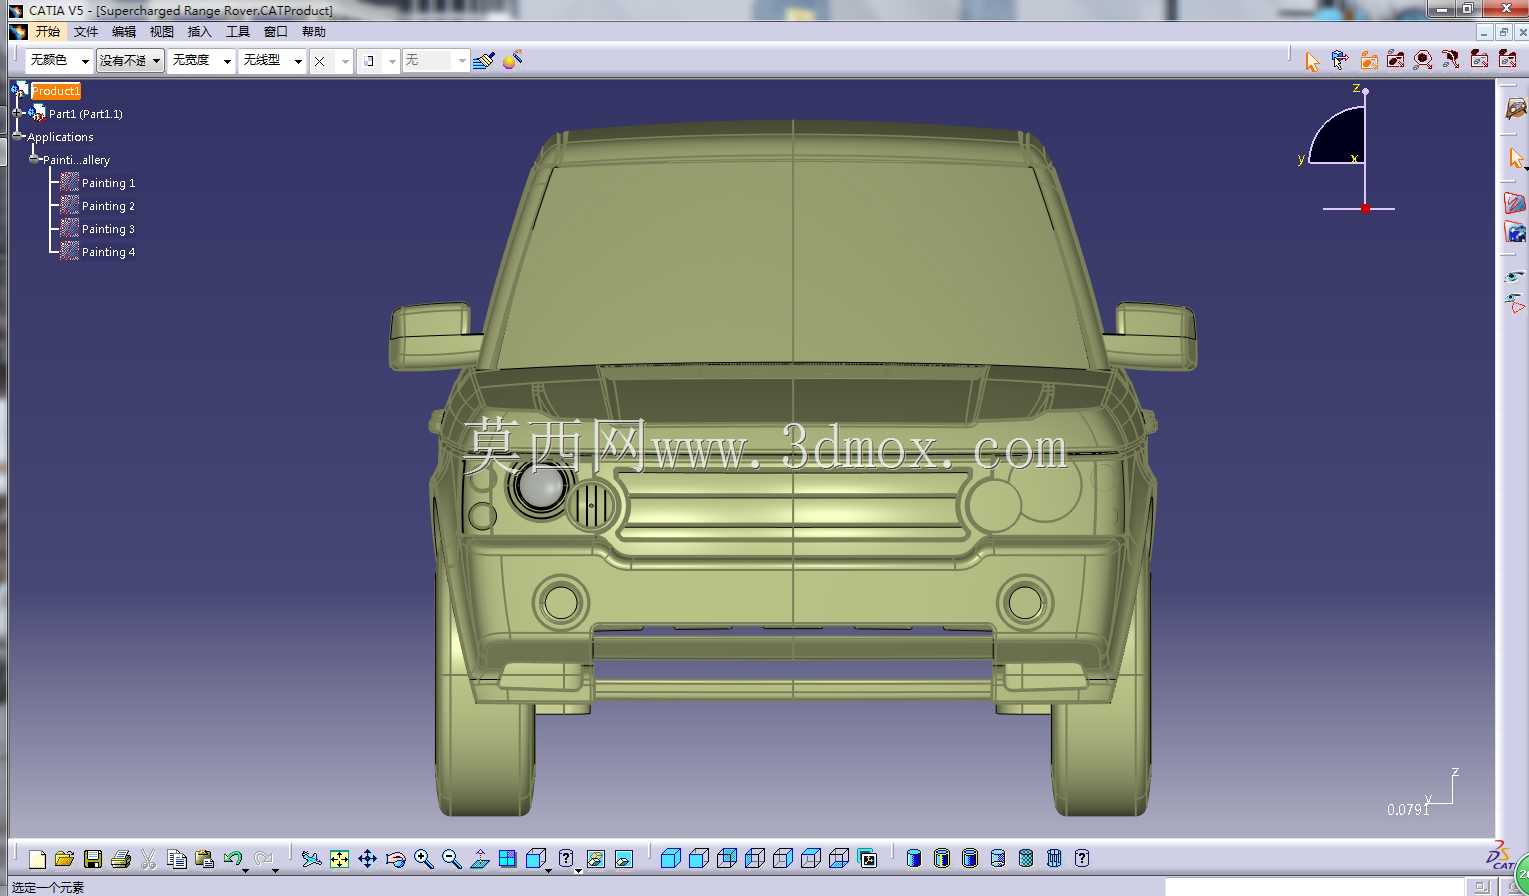Swap visible space with toolbar icon
This screenshot has height=896, width=1529.
point(624,859)
